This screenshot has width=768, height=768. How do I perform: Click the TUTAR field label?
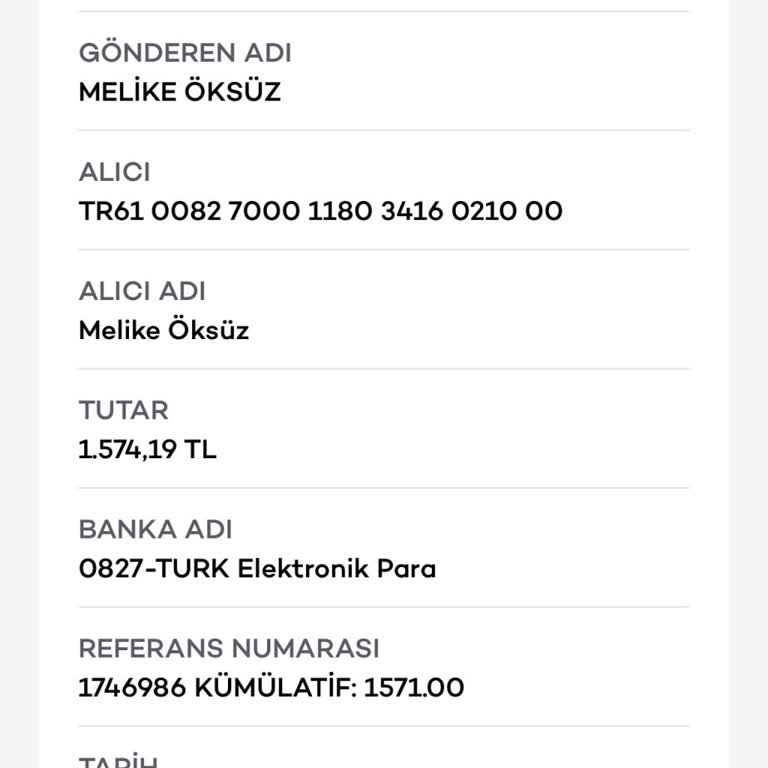124,410
